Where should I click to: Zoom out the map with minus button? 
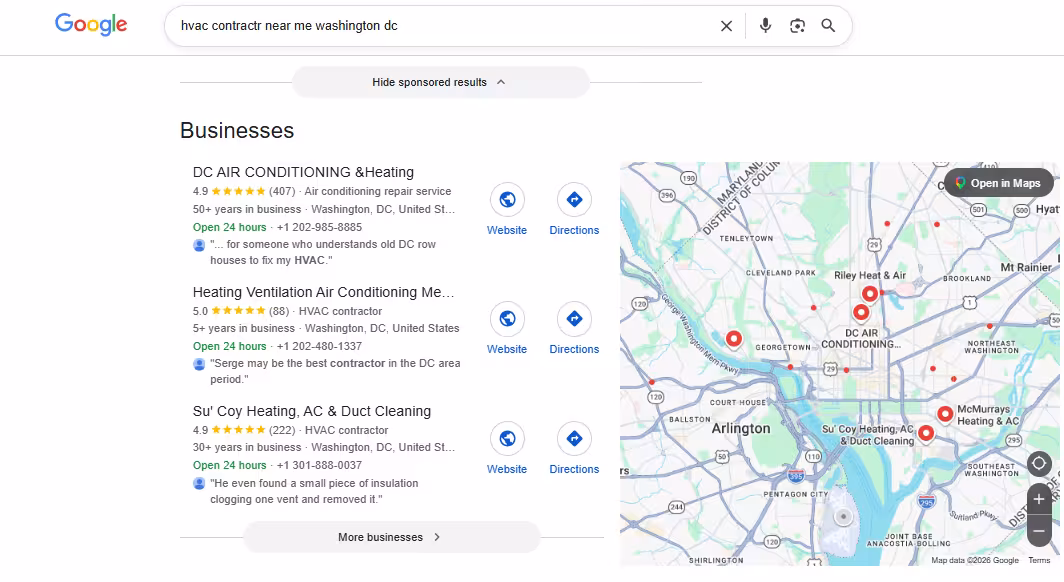[1039, 531]
